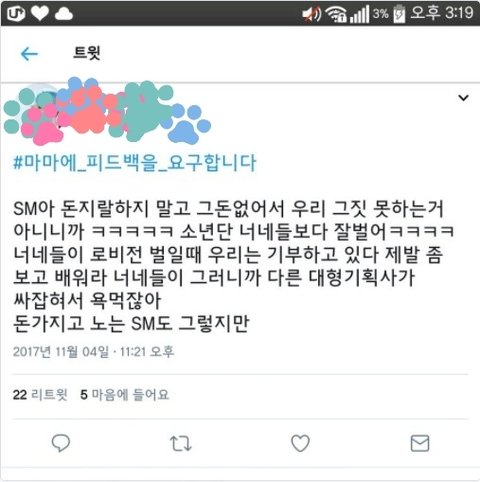Like the tweet with heart icon
Viewport: 480px width, 482px height.
click(300, 443)
